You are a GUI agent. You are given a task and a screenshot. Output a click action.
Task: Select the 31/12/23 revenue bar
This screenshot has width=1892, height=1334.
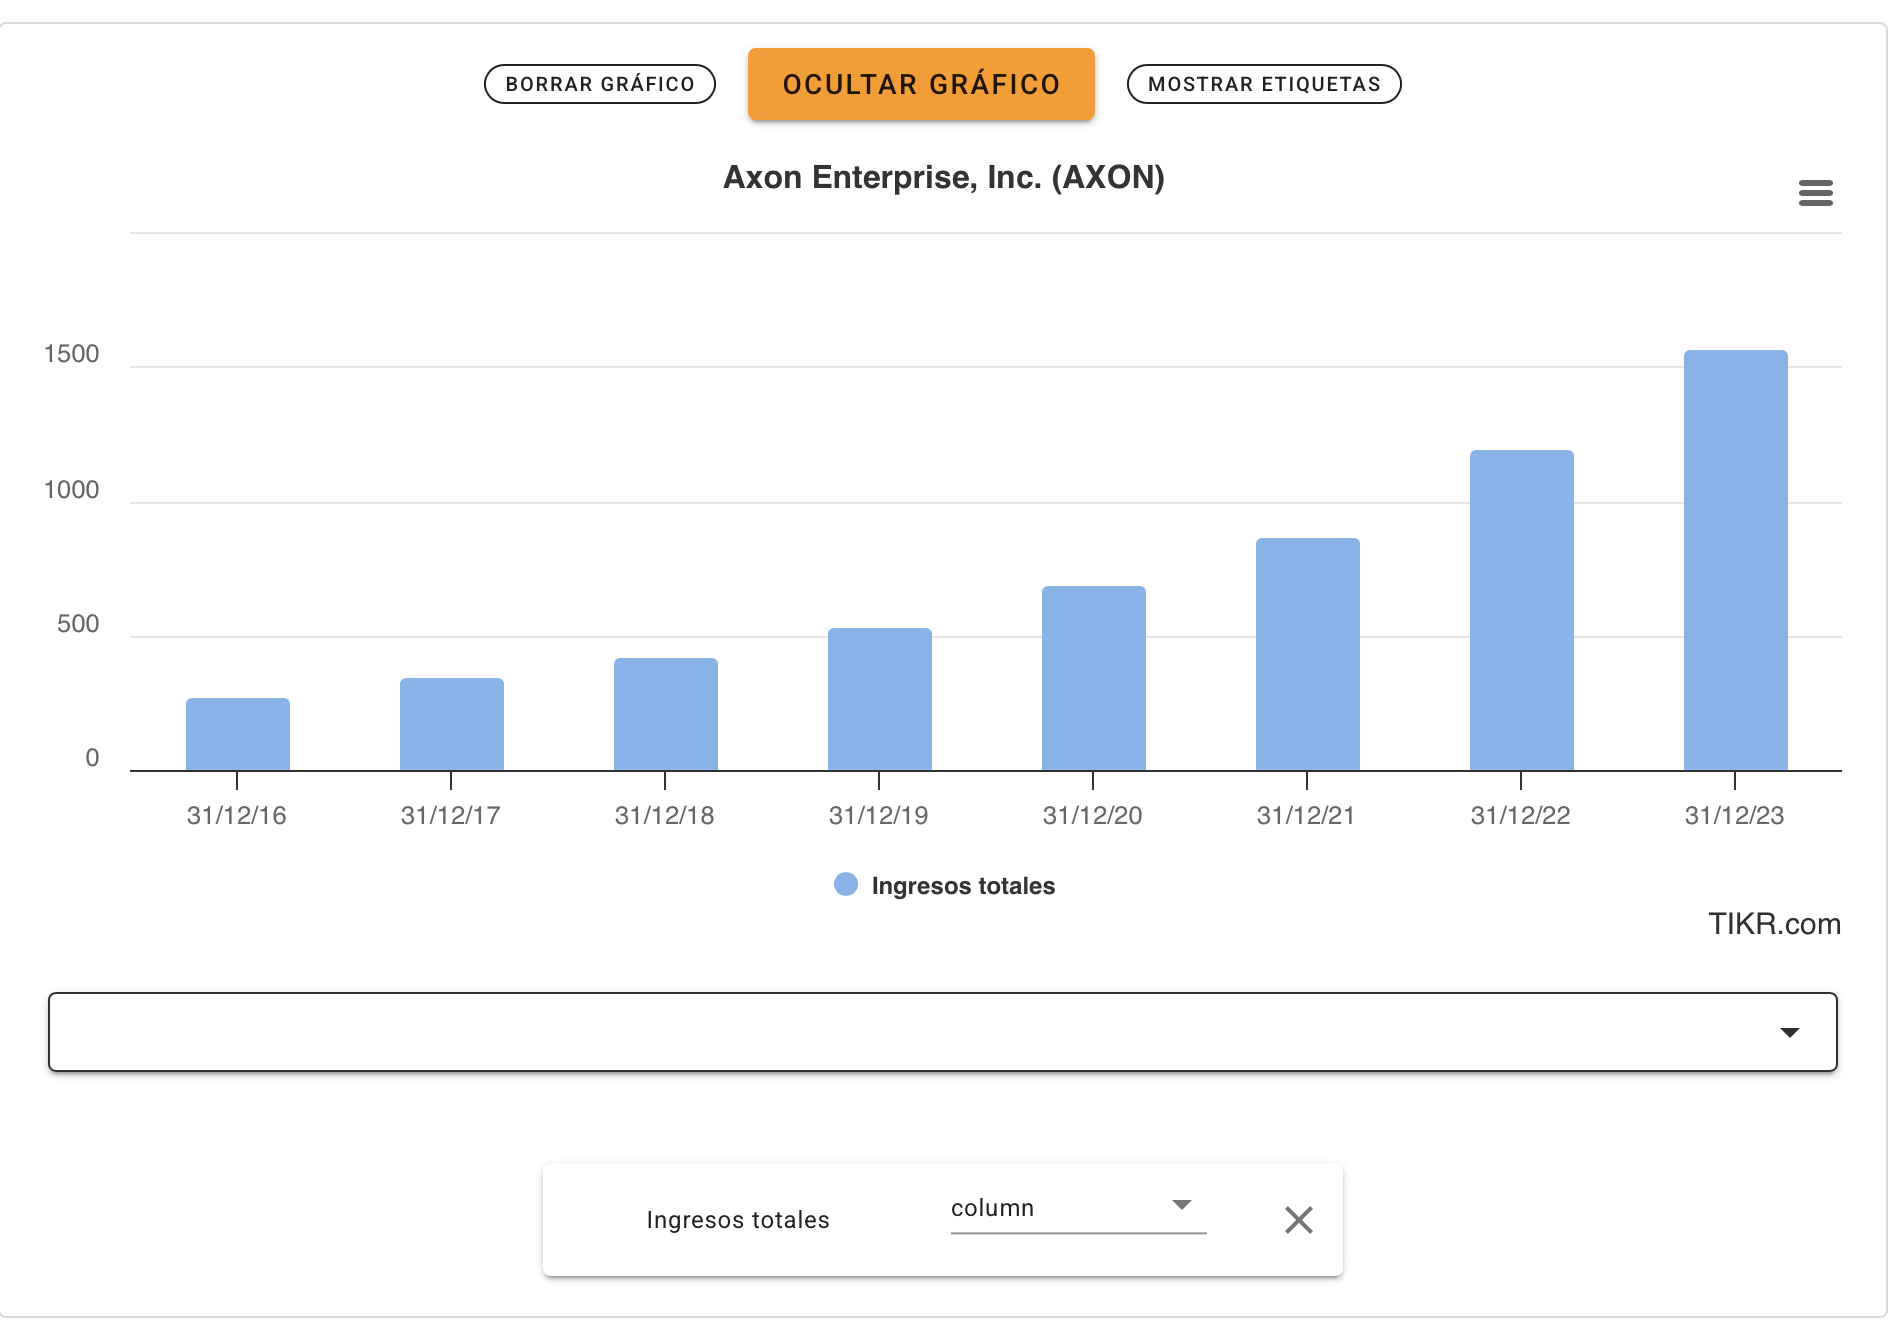pyautogui.click(x=1735, y=560)
